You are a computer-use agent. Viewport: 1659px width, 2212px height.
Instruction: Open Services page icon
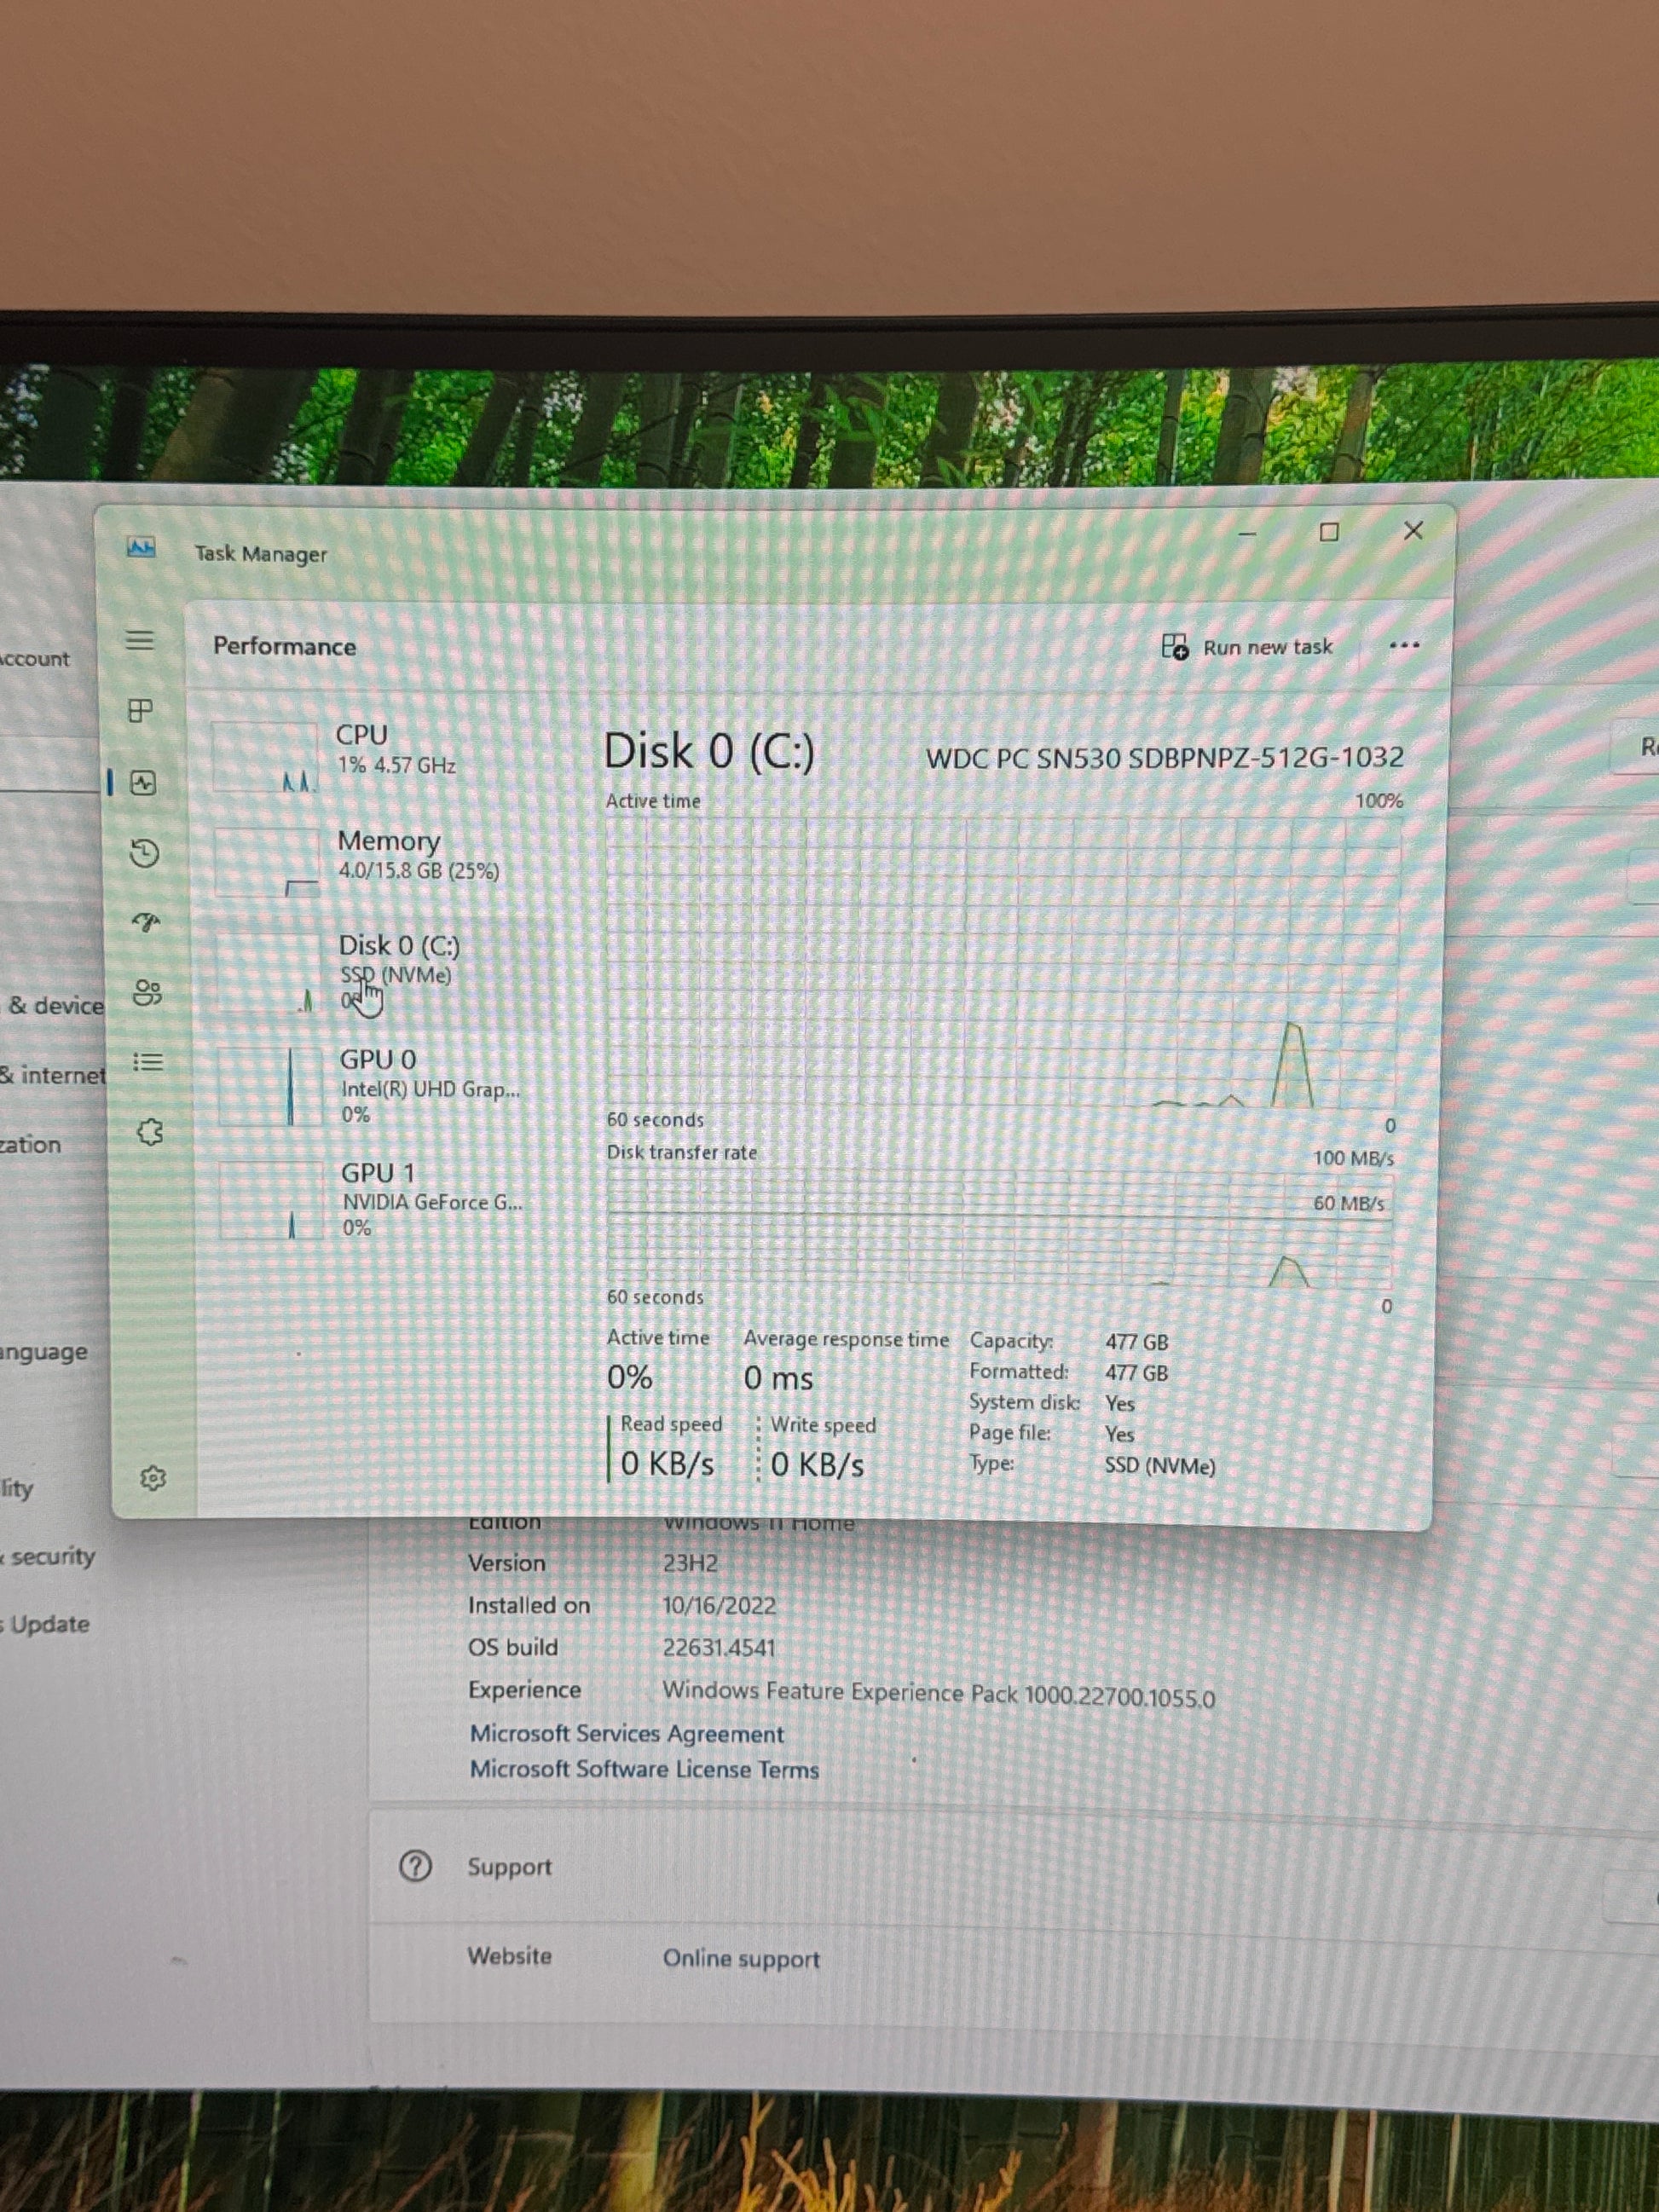pyautogui.click(x=150, y=1133)
